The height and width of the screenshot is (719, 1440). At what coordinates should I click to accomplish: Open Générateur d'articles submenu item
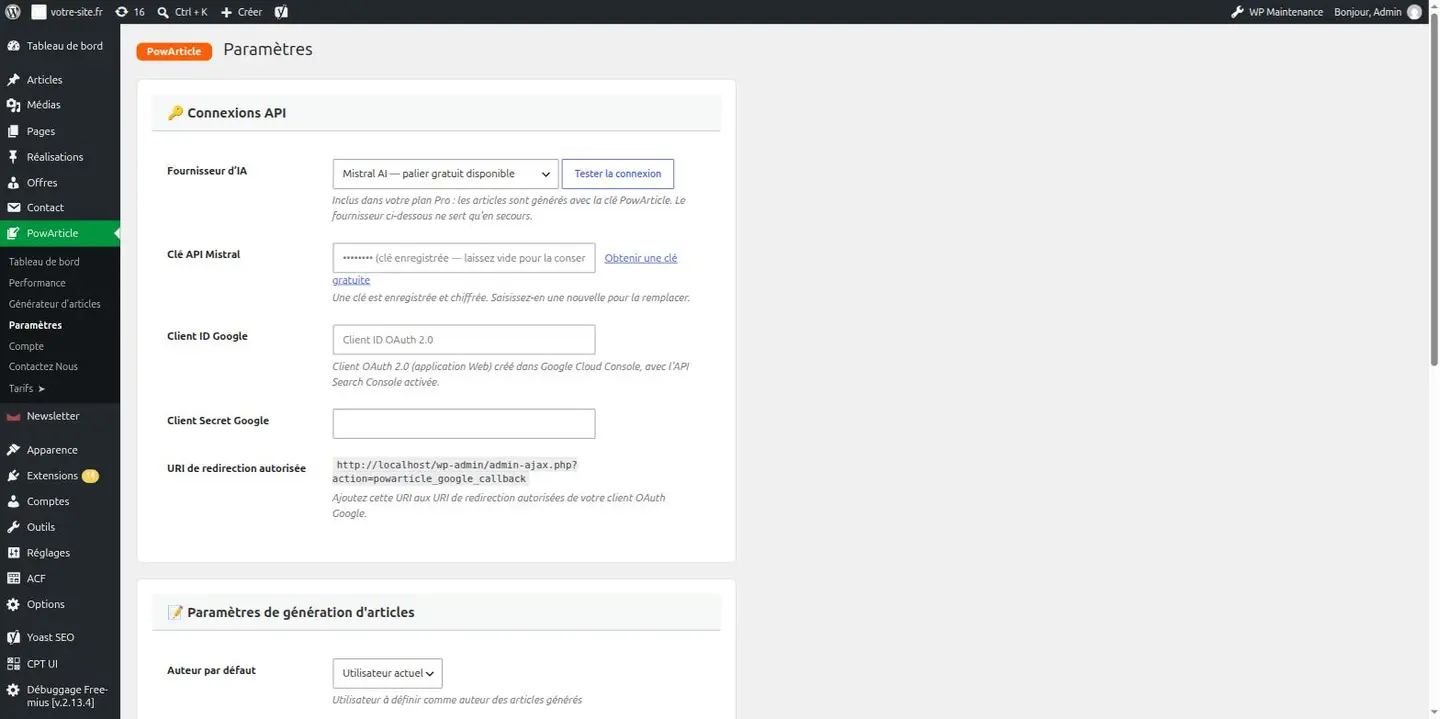coord(55,304)
